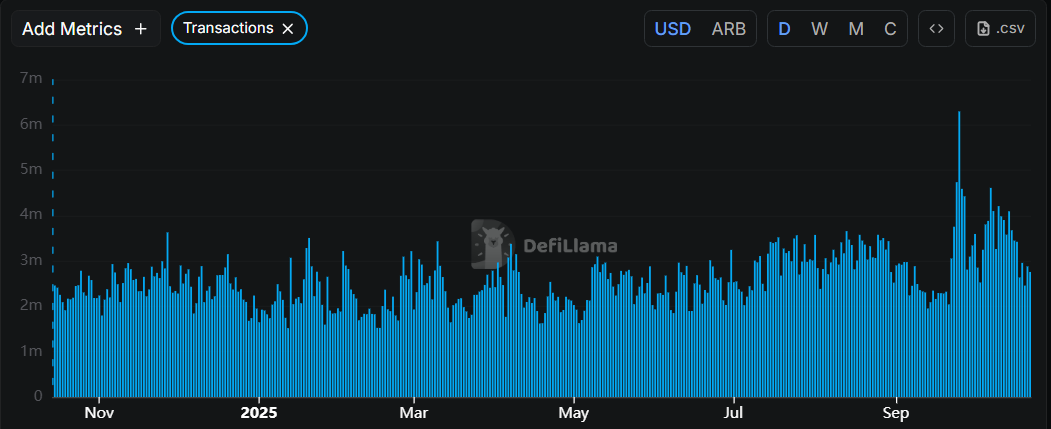Click the Nov label on the x-axis
Image resolution: width=1051 pixels, height=429 pixels.
tap(98, 412)
